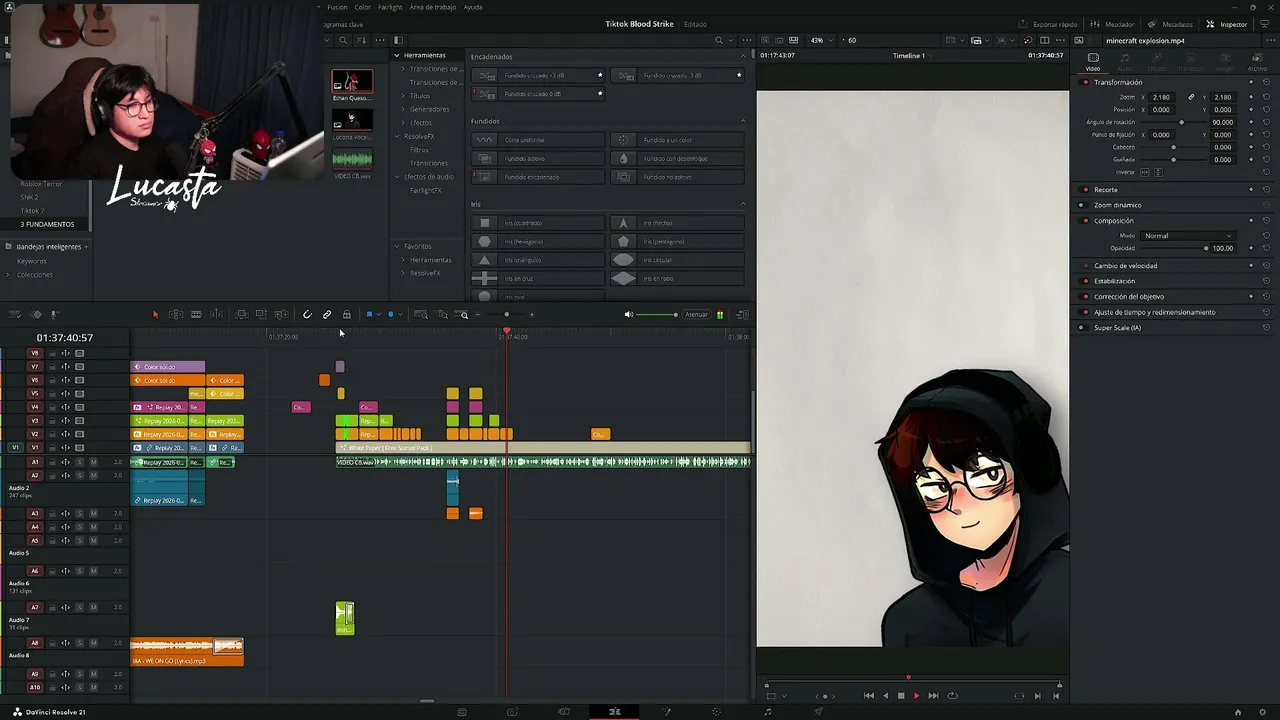Favorite star on Fundido cruzado +3 dB
This screenshot has width=1280, height=720.
click(600, 75)
